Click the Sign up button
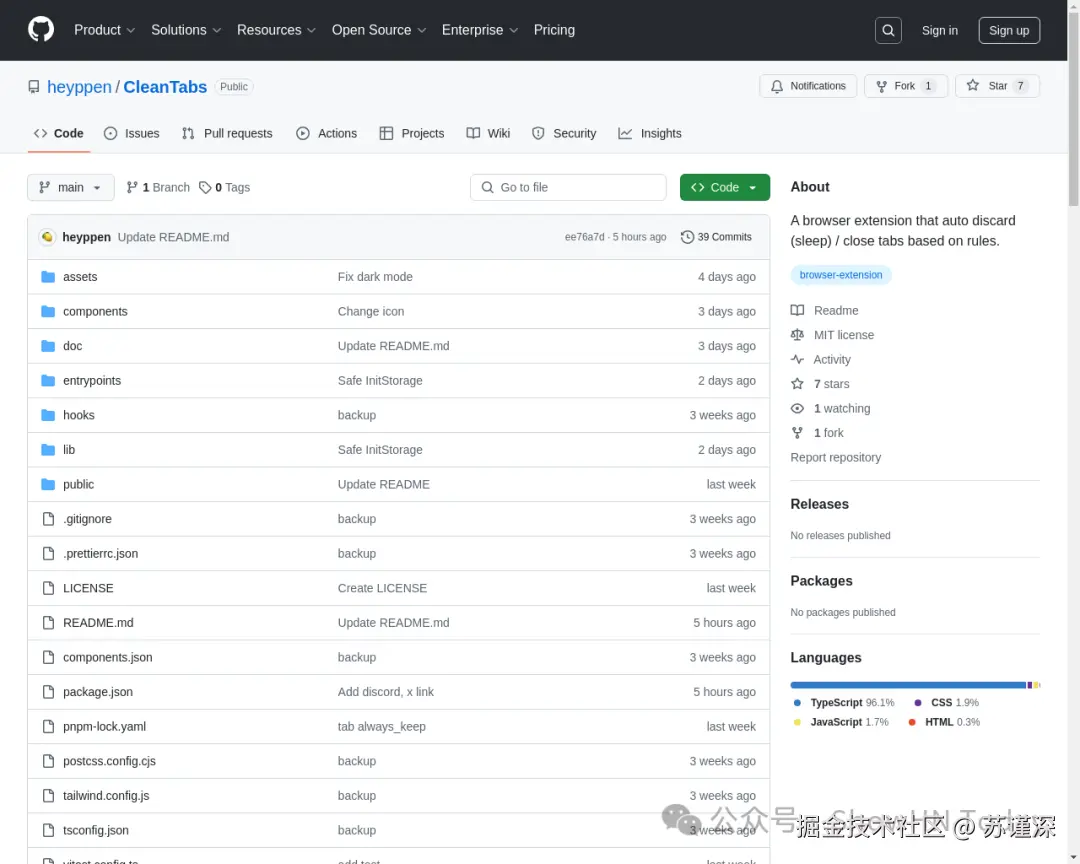The image size is (1080, 864). [x=1009, y=30]
